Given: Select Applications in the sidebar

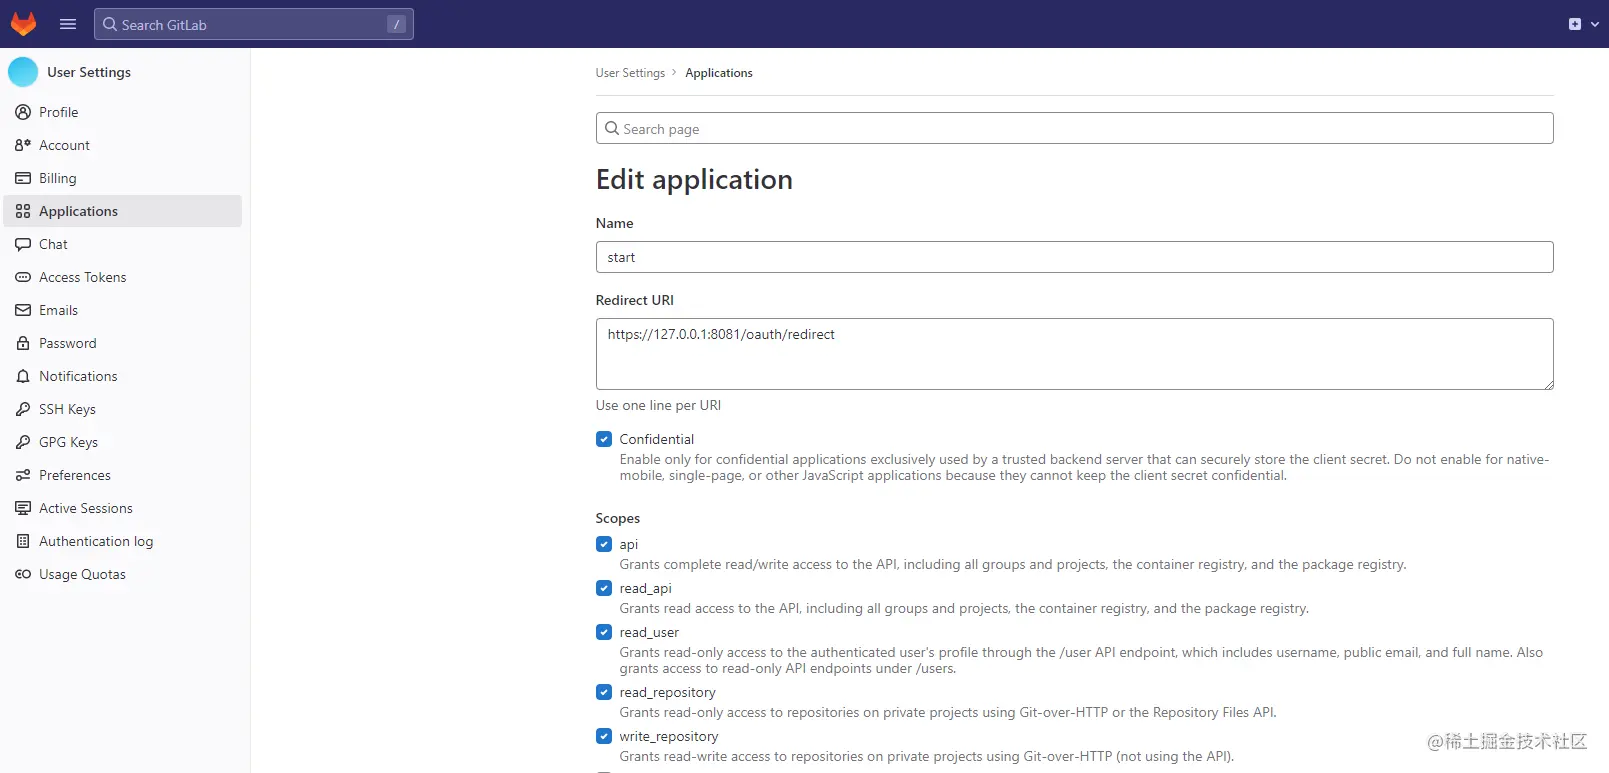Looking at the screenshot, I should pyautogui.click(x=123, y=211).
